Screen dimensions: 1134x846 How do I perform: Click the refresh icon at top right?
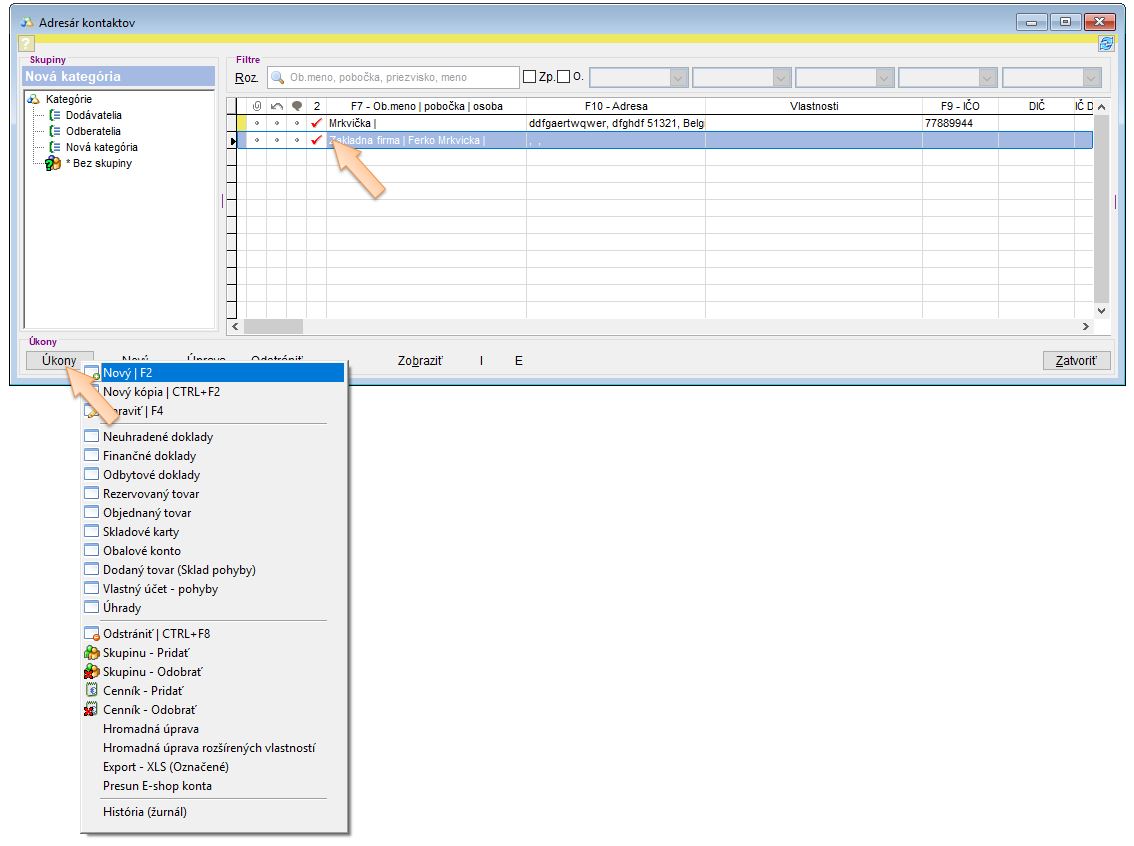[1106, 44]
